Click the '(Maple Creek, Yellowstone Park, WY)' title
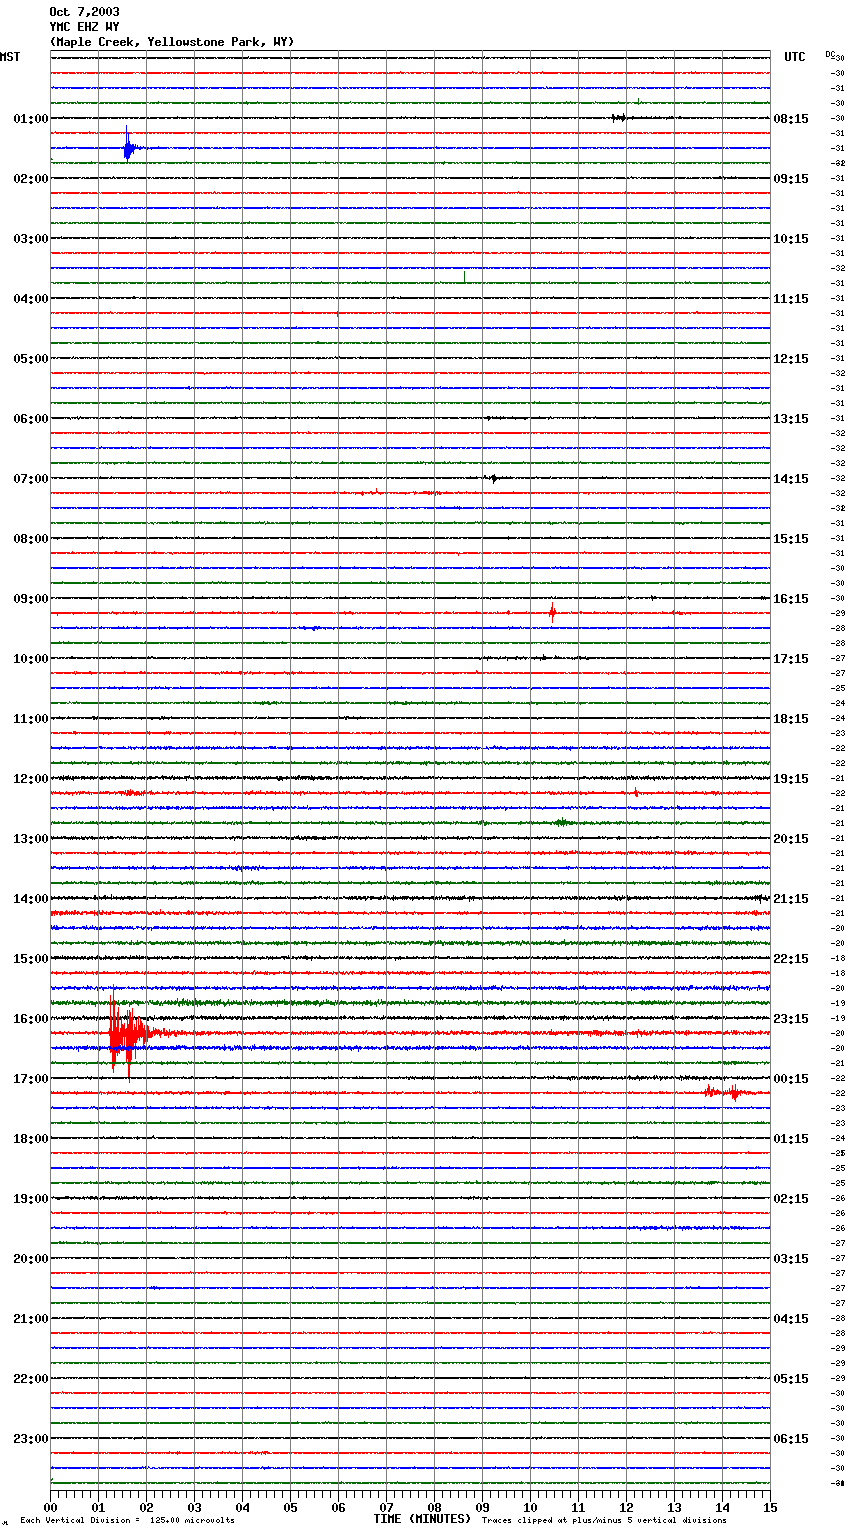850x1534 pixels. point(172,42)
